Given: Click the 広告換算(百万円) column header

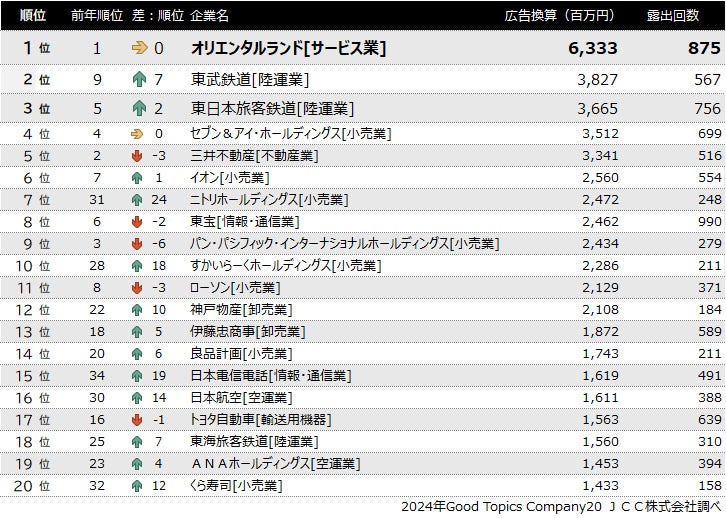Looking at the screenshot, I should [560, 15].
